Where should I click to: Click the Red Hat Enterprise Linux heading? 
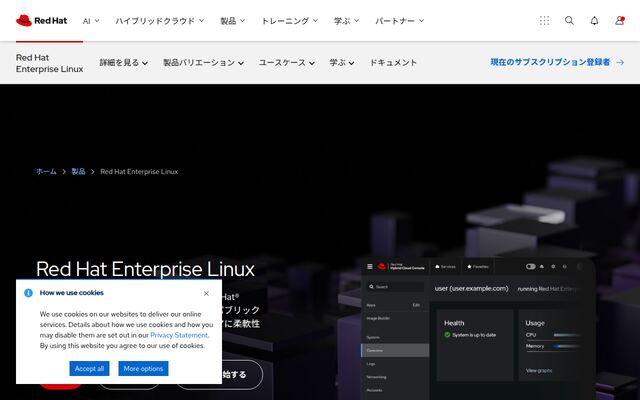coord(145,269)
